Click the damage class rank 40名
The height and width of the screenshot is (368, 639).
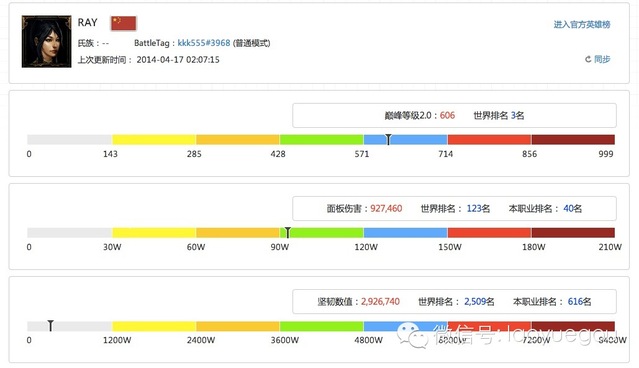tap(572, 209)
